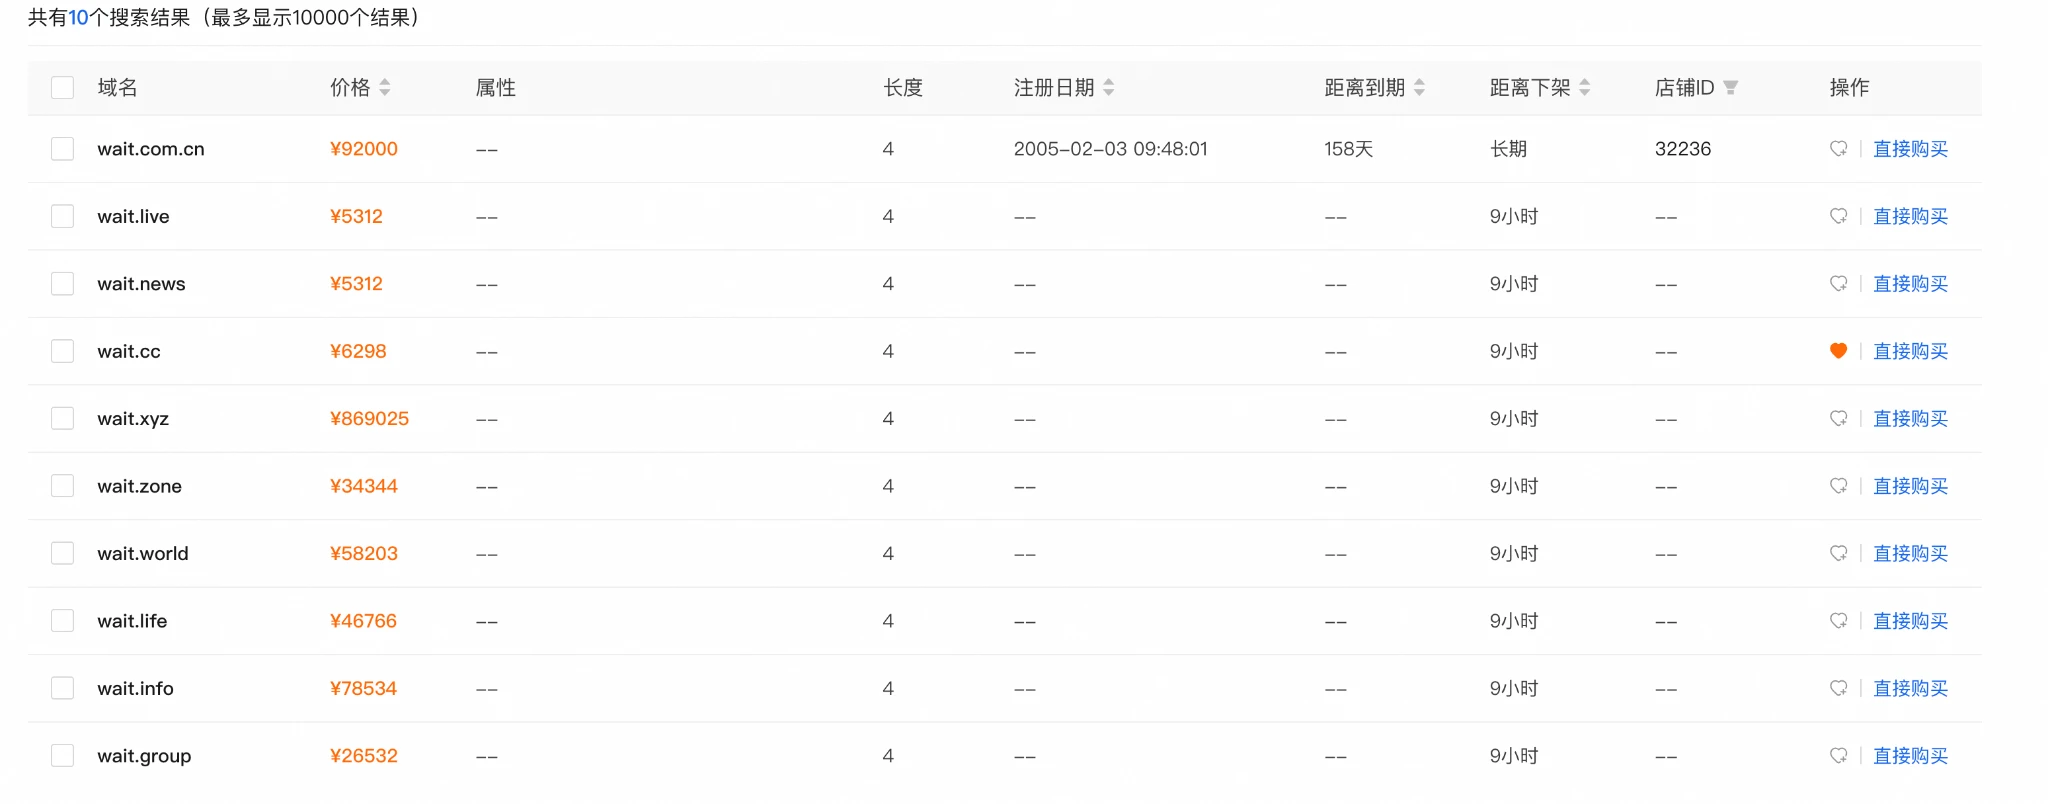Open the wait.xyz domain name entry
Viewport: 2048px width, 804px height.
(133, 419)
